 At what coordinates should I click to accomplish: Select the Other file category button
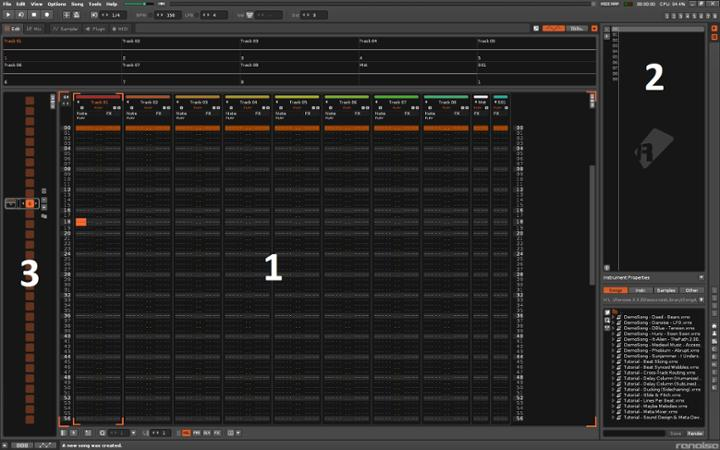point(692,290)
